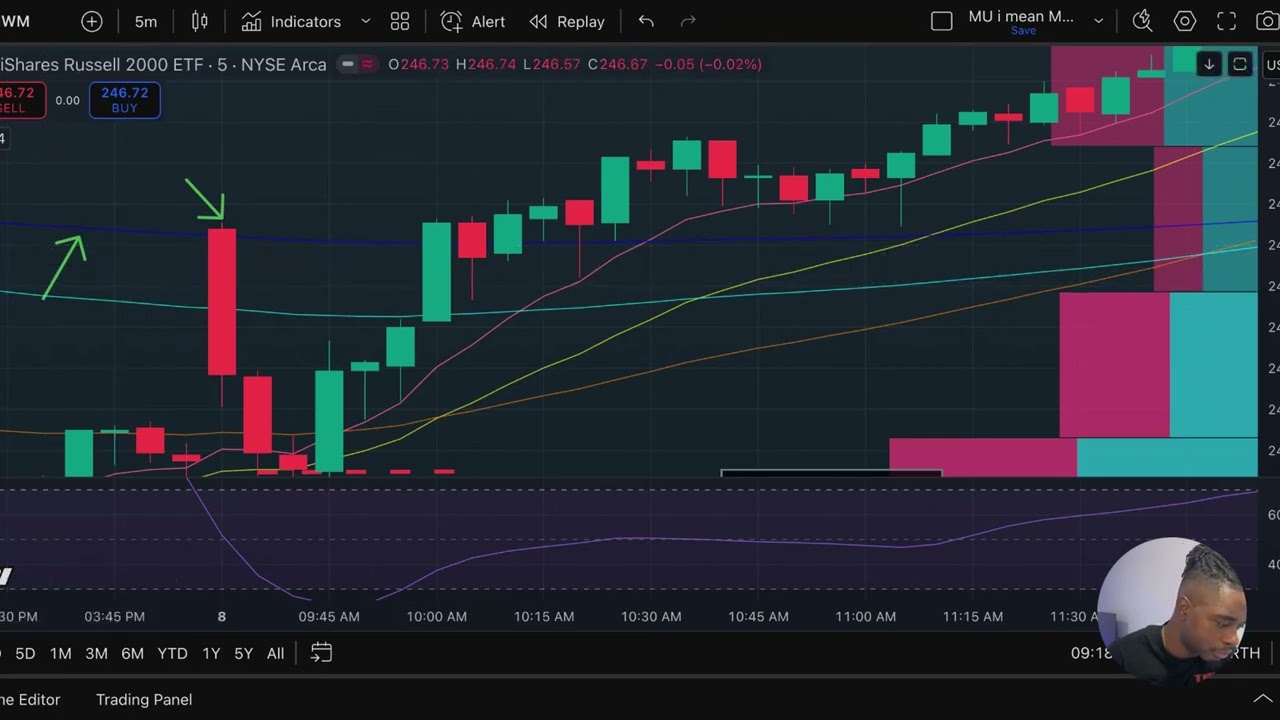Viewport: 1280px width, 720px height.
Task: Start bar Replay mode
Action: coord(567,21)
